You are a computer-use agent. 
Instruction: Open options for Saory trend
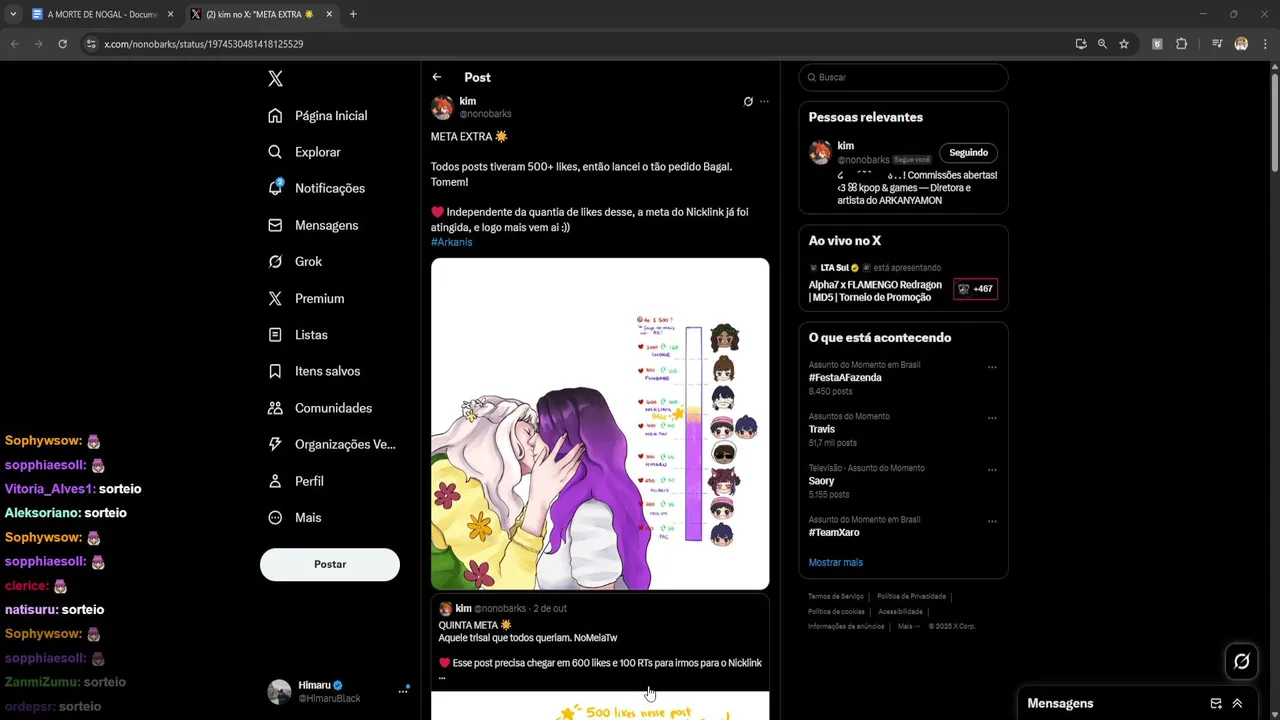[992, 470]
